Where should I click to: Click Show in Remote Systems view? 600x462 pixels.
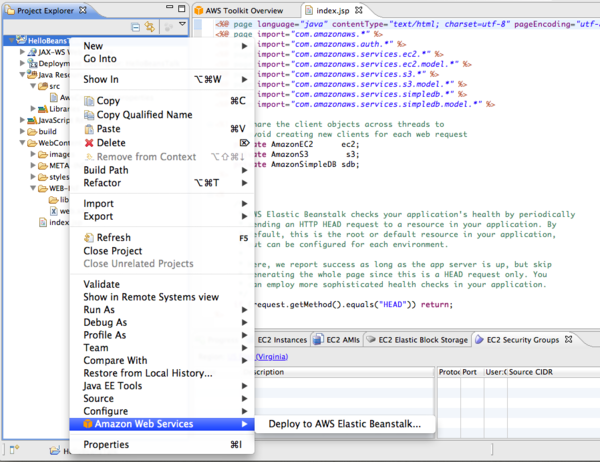(x=162, y=297)
